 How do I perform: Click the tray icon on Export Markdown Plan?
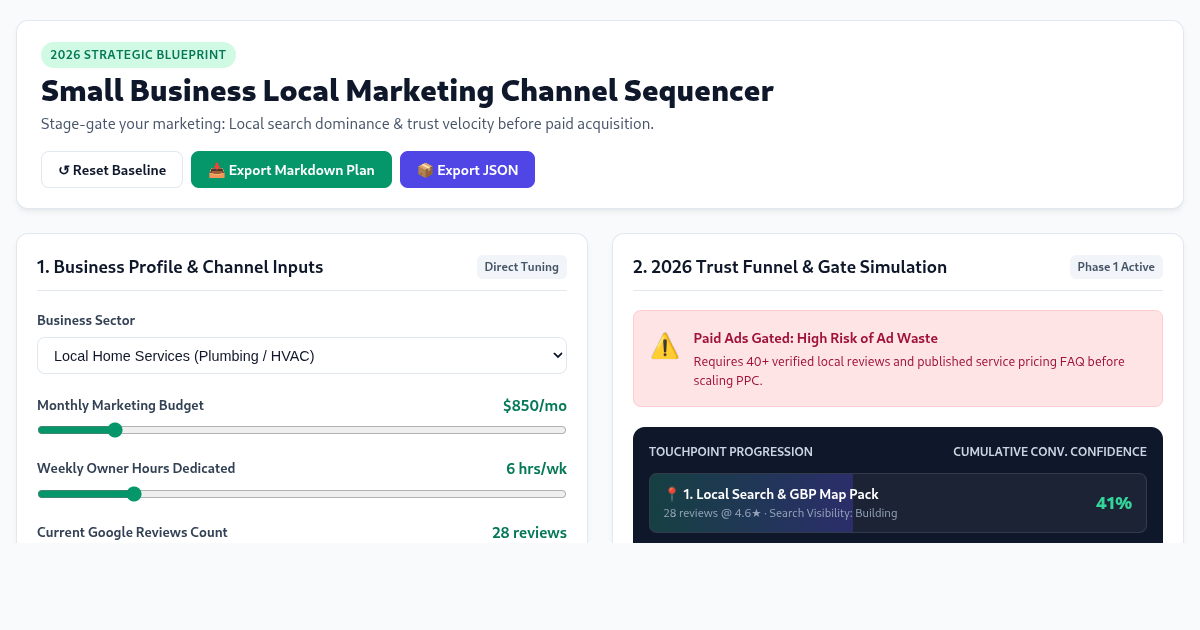pyautogui.click(x=216, y=170)
